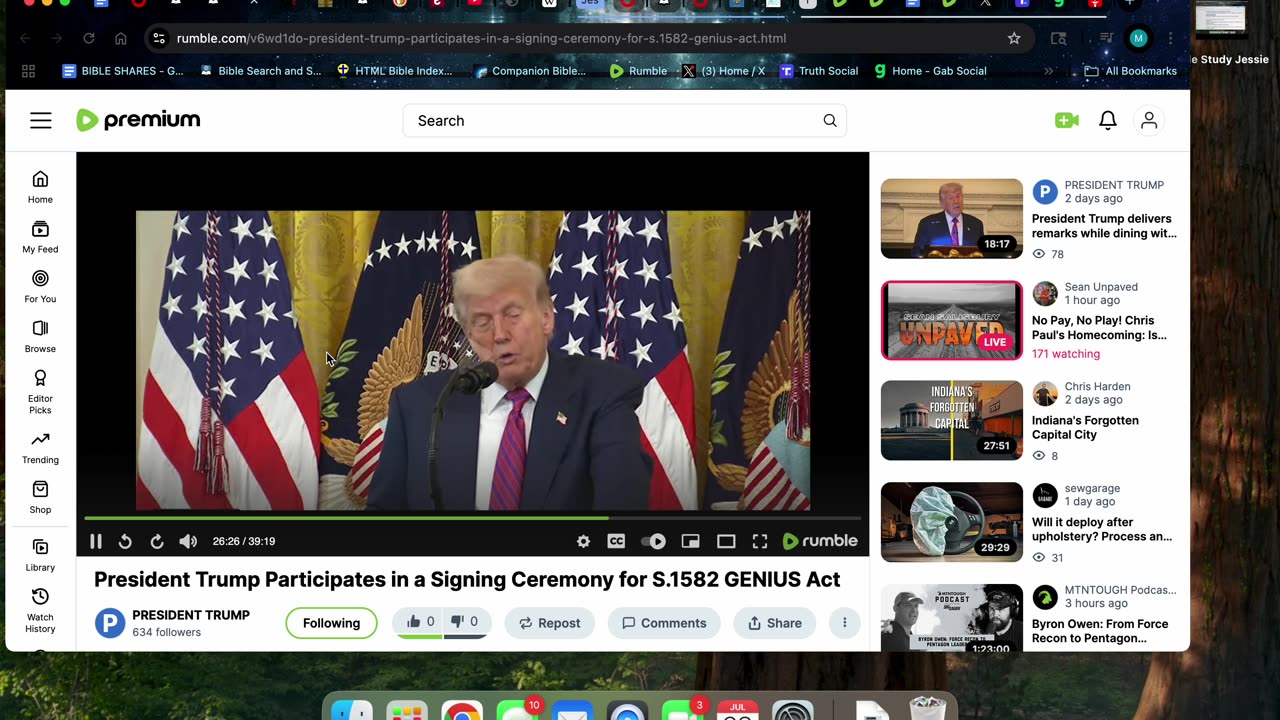
Task: Open Home - Gab Social bookmark
Action: 930,71
